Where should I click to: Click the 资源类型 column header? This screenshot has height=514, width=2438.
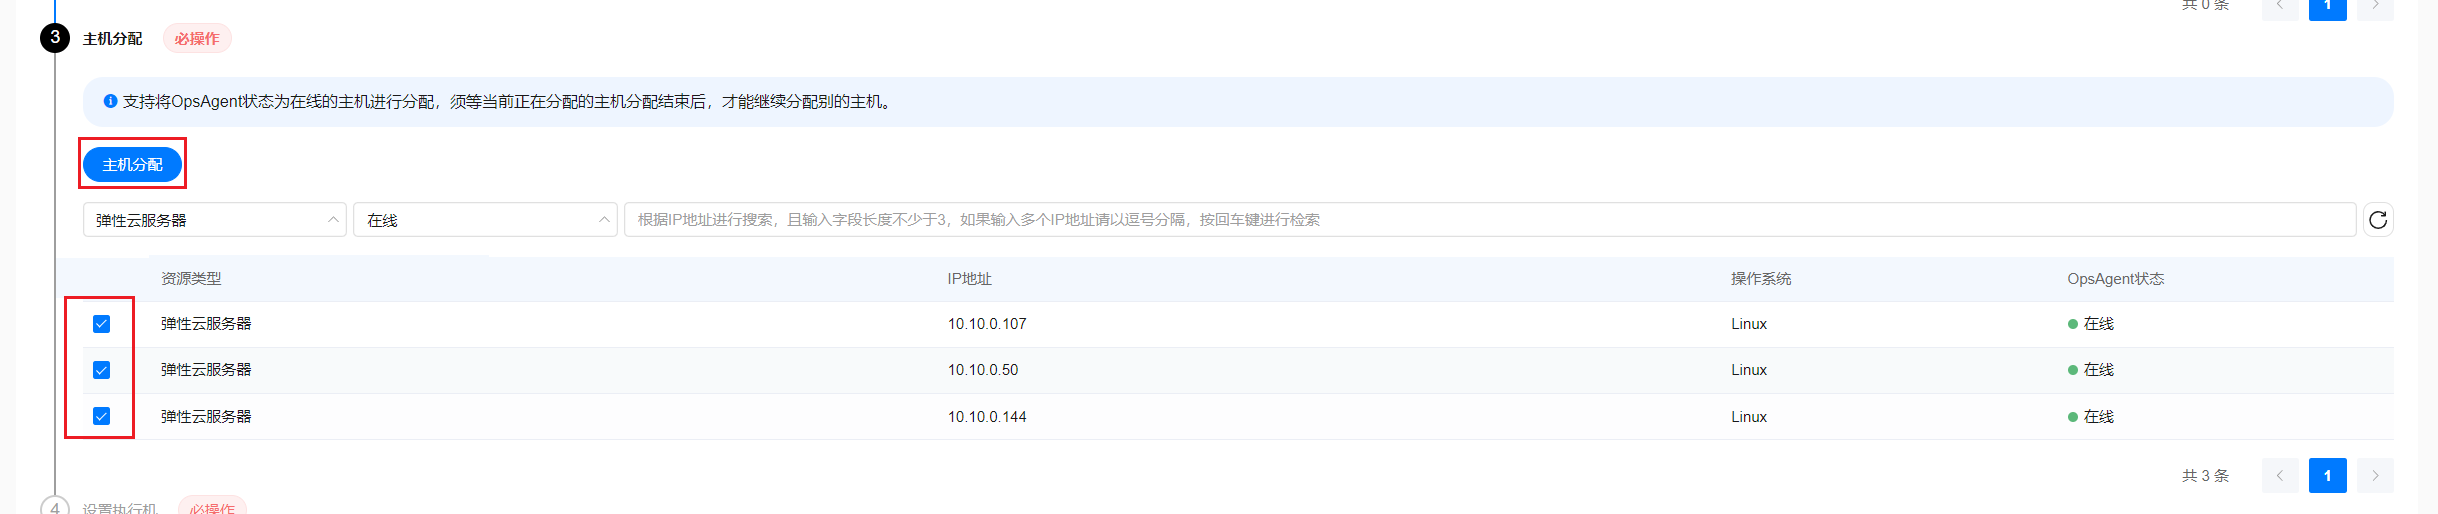point(191,279)
